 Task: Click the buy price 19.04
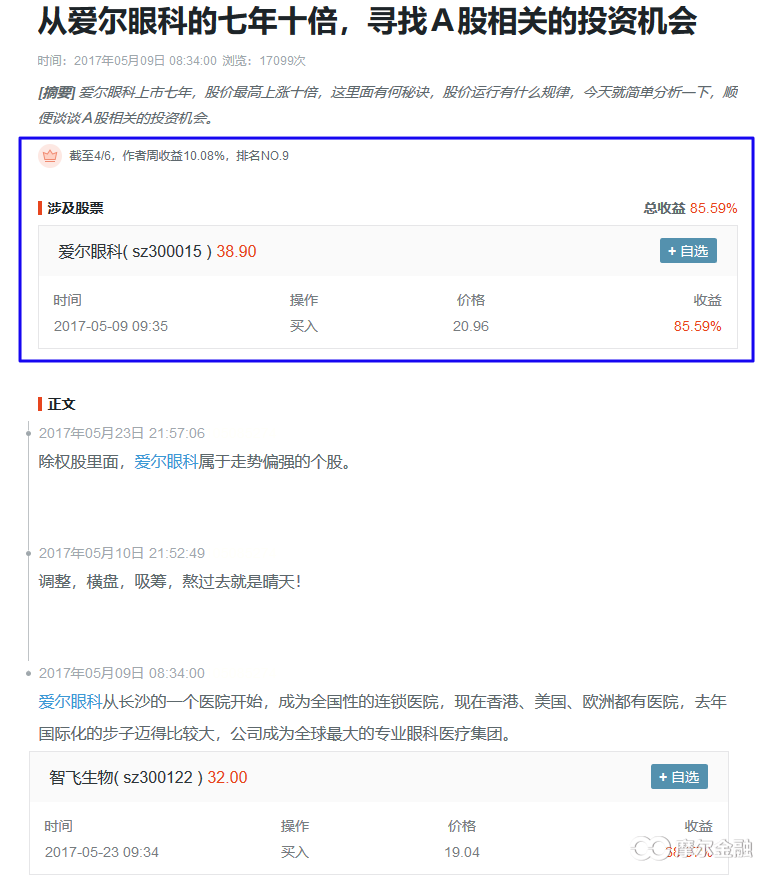pos(462,852)
